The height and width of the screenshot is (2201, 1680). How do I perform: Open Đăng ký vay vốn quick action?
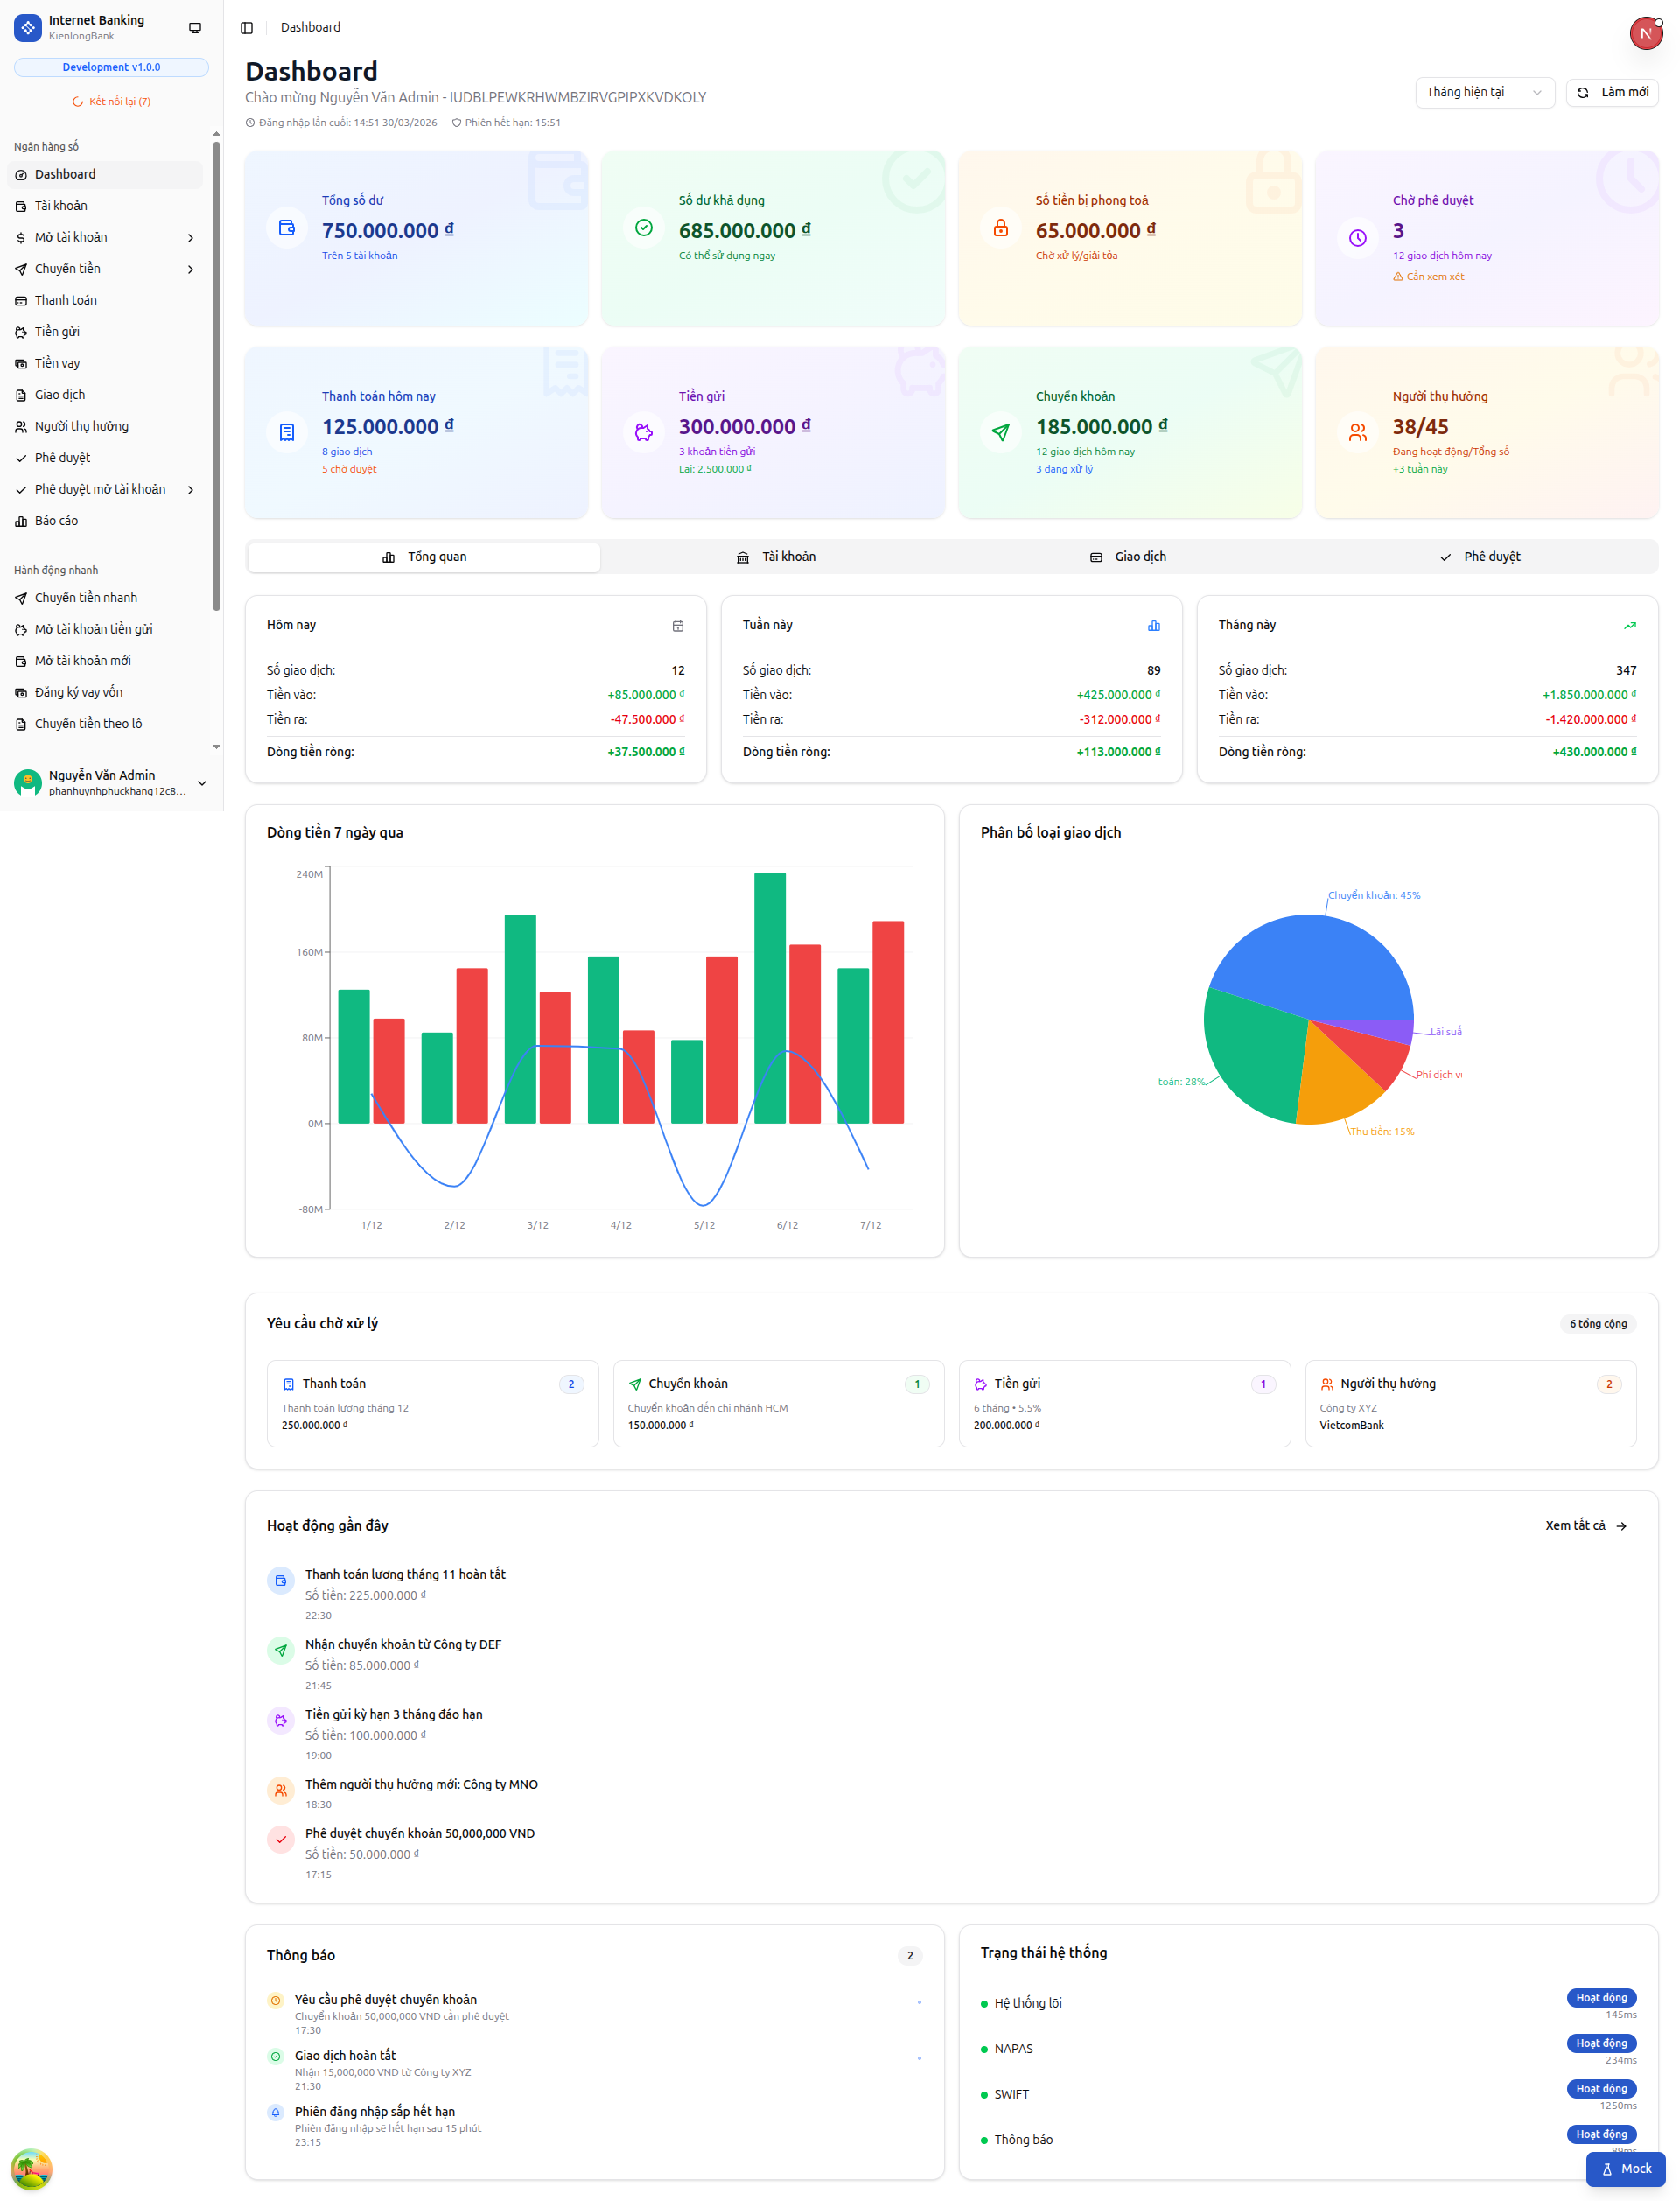click(105, 692)
